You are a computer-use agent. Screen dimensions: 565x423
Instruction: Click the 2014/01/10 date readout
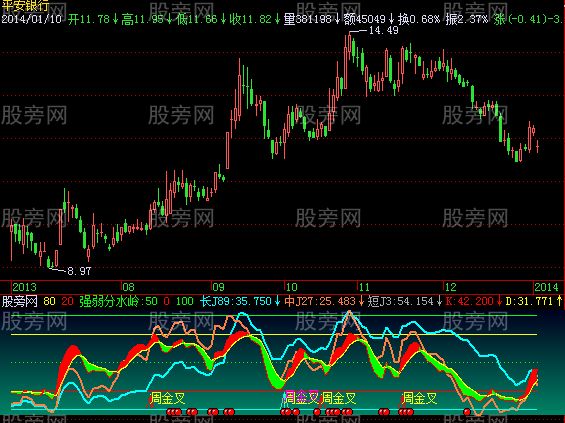[32, 19]
